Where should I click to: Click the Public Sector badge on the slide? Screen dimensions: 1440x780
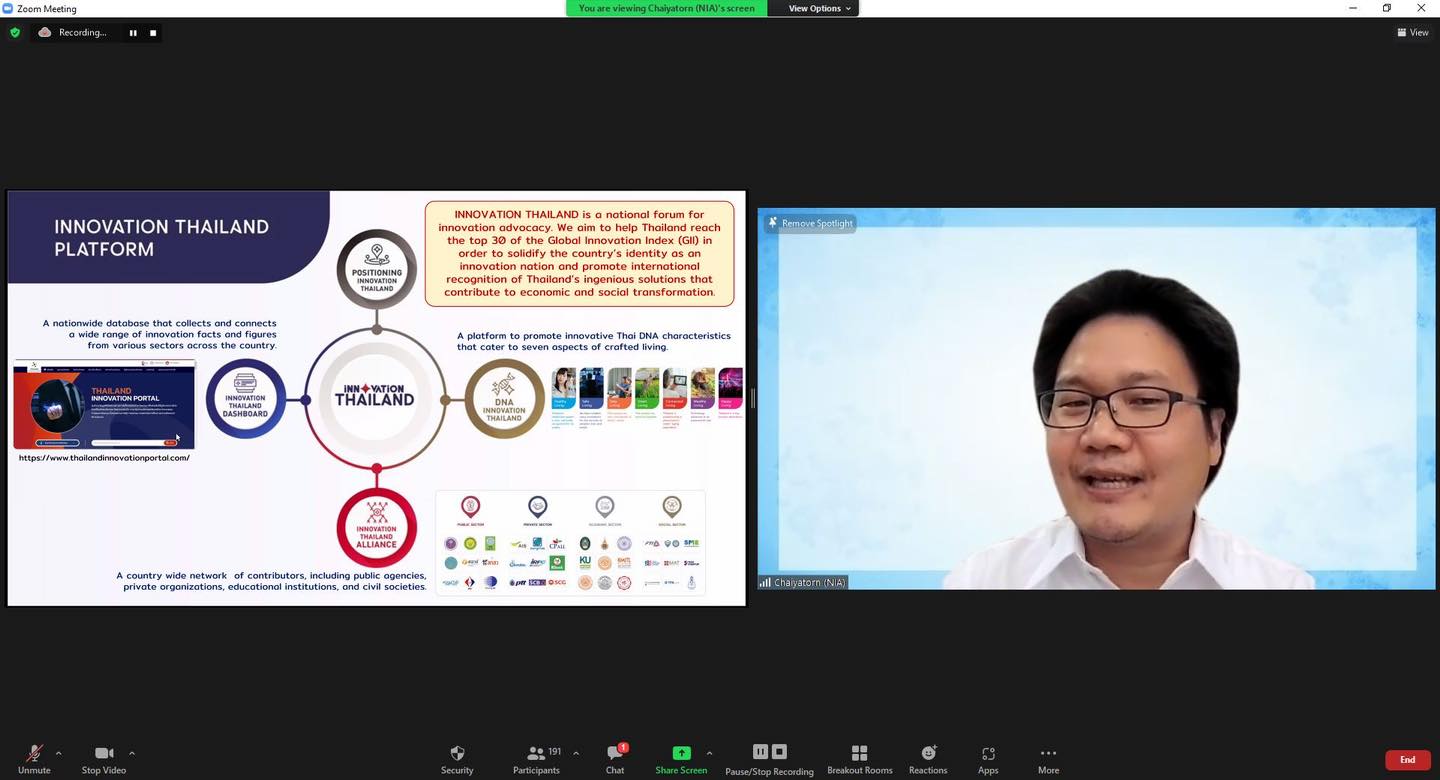[470, 511]
